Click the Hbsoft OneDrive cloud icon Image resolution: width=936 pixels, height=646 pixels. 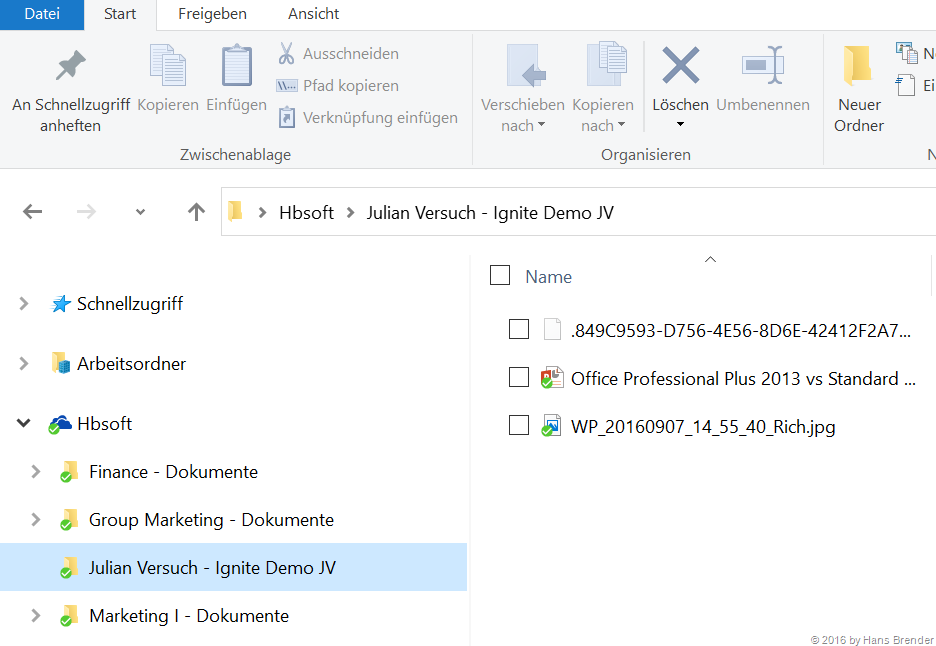click(x=61, y=424)
